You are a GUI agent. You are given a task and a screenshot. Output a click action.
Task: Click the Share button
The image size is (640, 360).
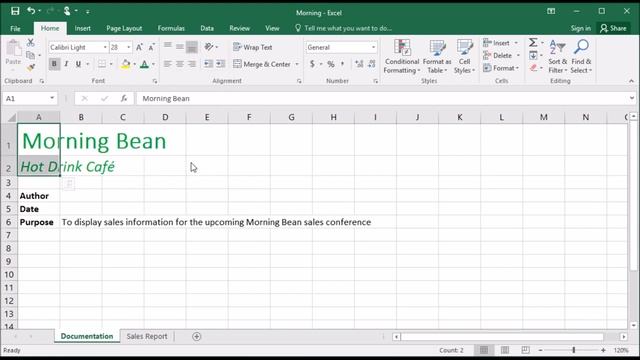tap(613, 28)
